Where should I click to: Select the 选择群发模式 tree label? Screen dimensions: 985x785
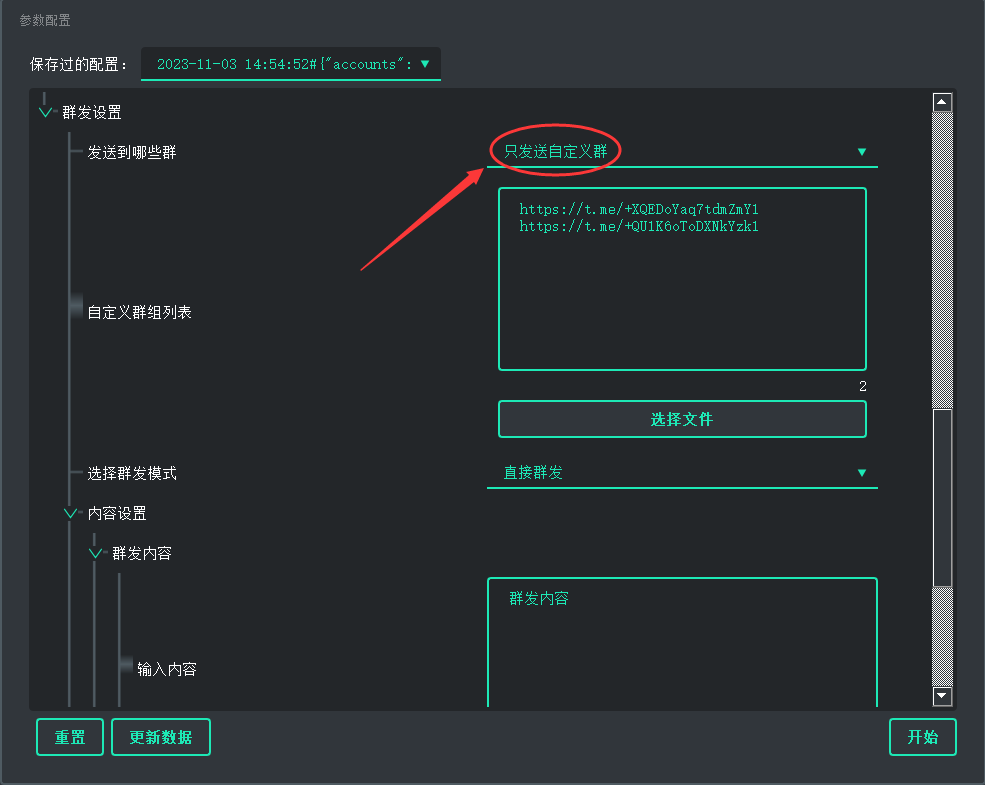tap(131, 473)
